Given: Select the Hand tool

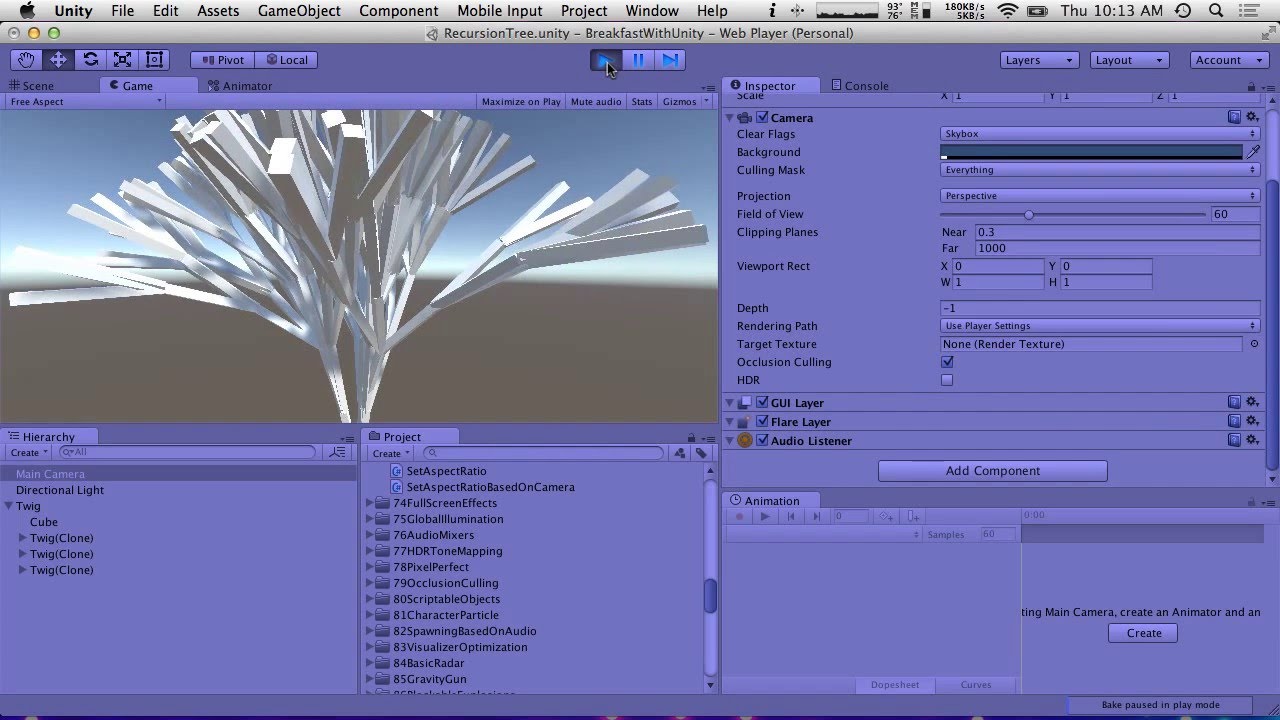Looking at the screenshot, I should click(26, 60).
